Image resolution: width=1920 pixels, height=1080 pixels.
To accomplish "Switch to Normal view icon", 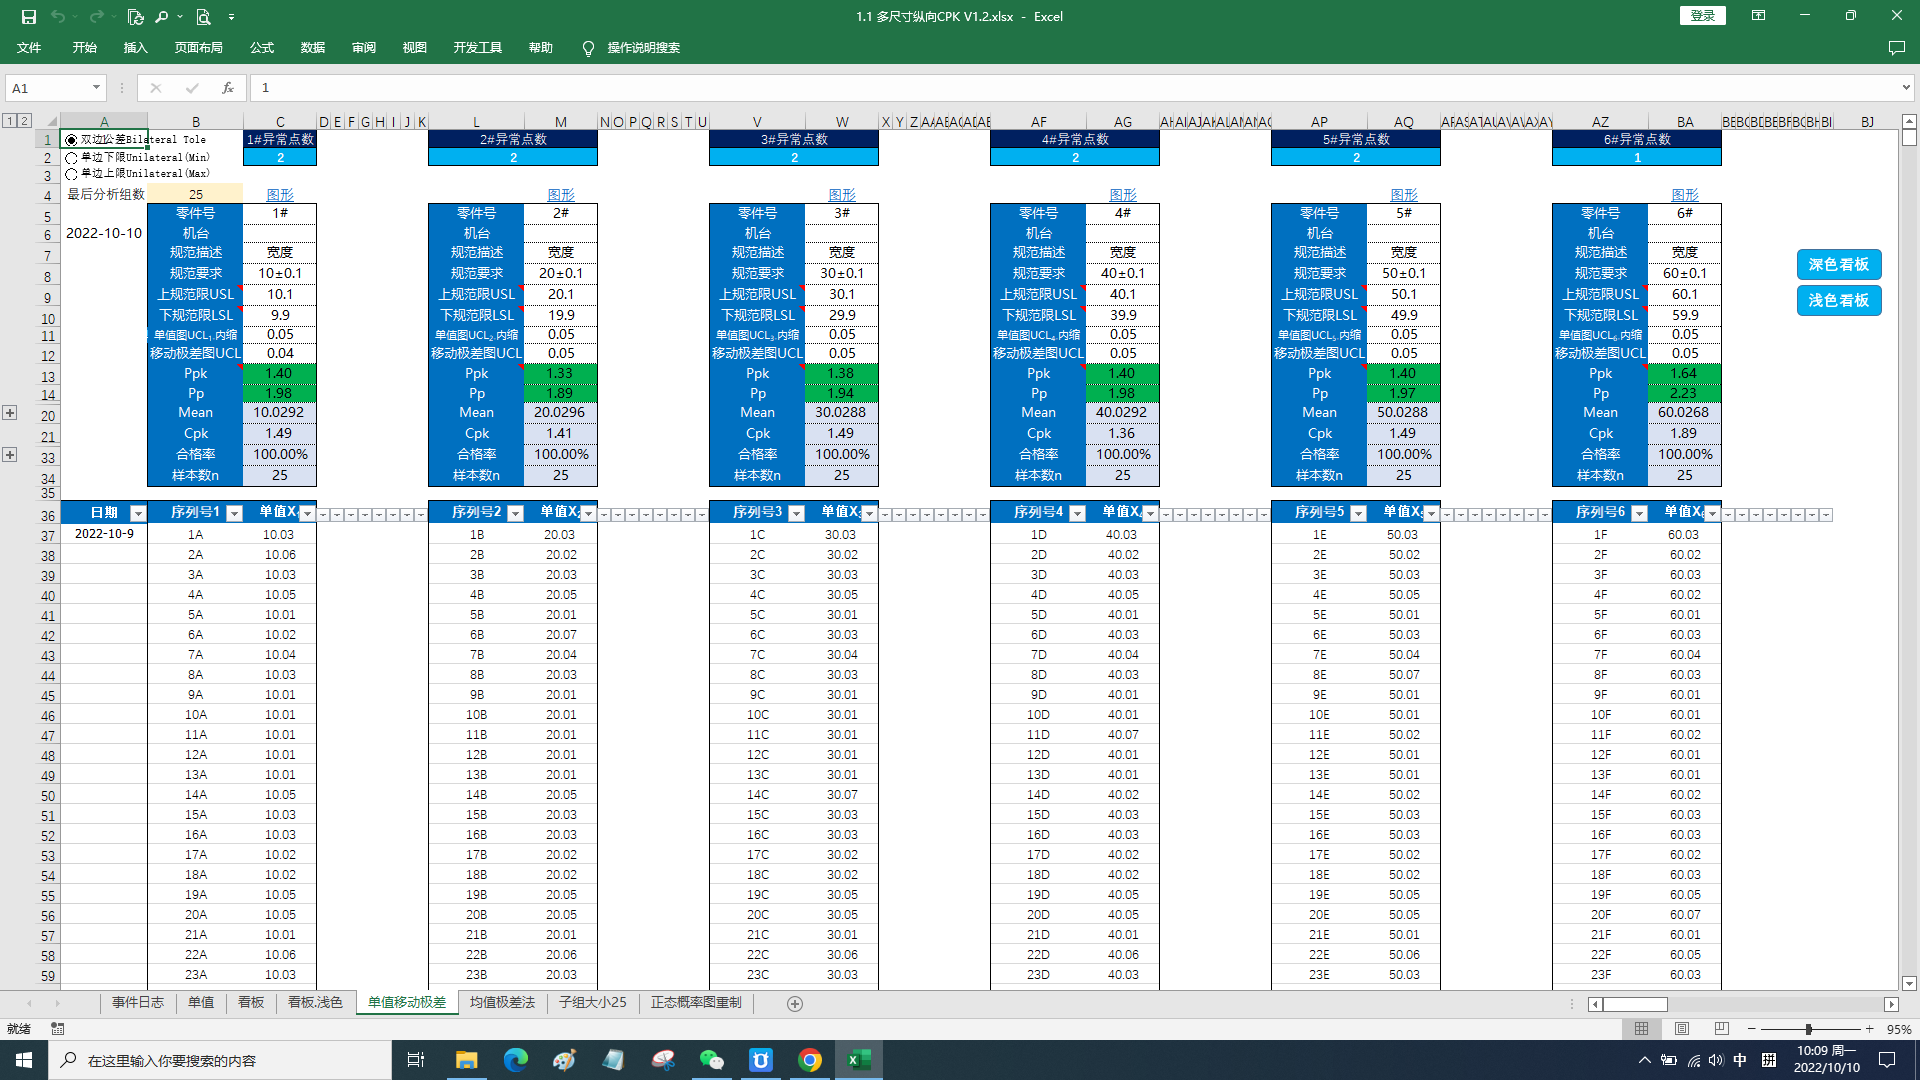I will [x=1642, y=1029].
